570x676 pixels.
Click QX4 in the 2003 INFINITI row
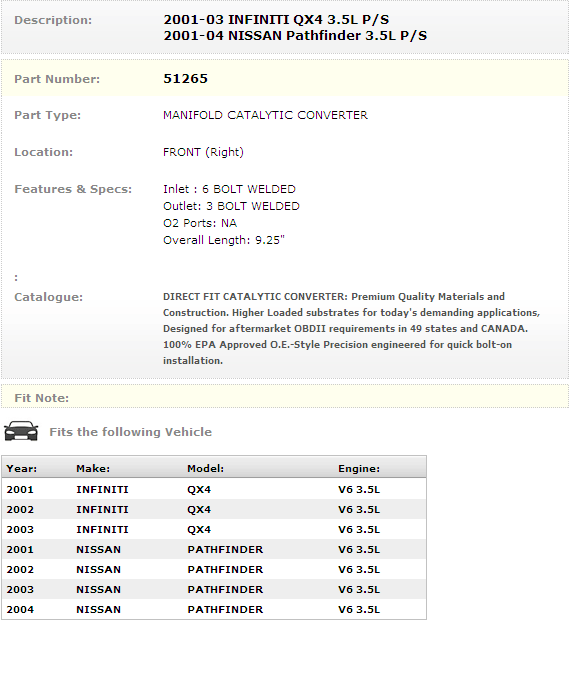pyautogui.click(x=199, y=529)
